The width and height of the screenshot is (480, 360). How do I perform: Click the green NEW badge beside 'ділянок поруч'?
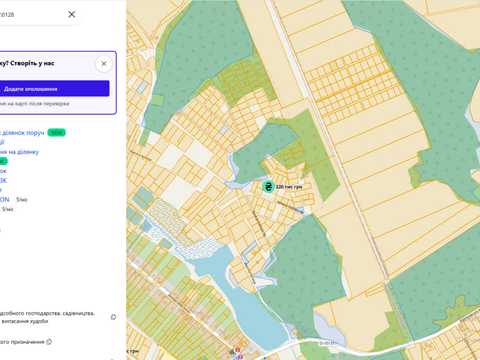[57, 133]
